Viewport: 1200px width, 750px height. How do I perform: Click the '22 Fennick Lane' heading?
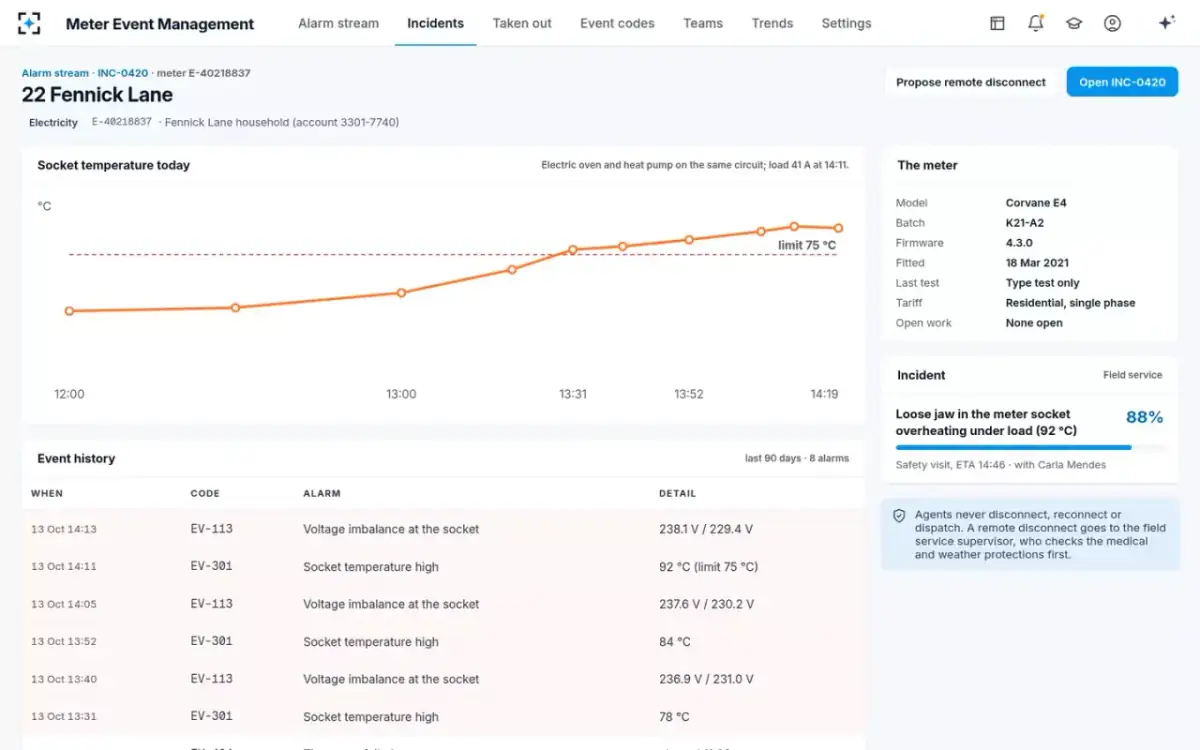pos(97,95)
